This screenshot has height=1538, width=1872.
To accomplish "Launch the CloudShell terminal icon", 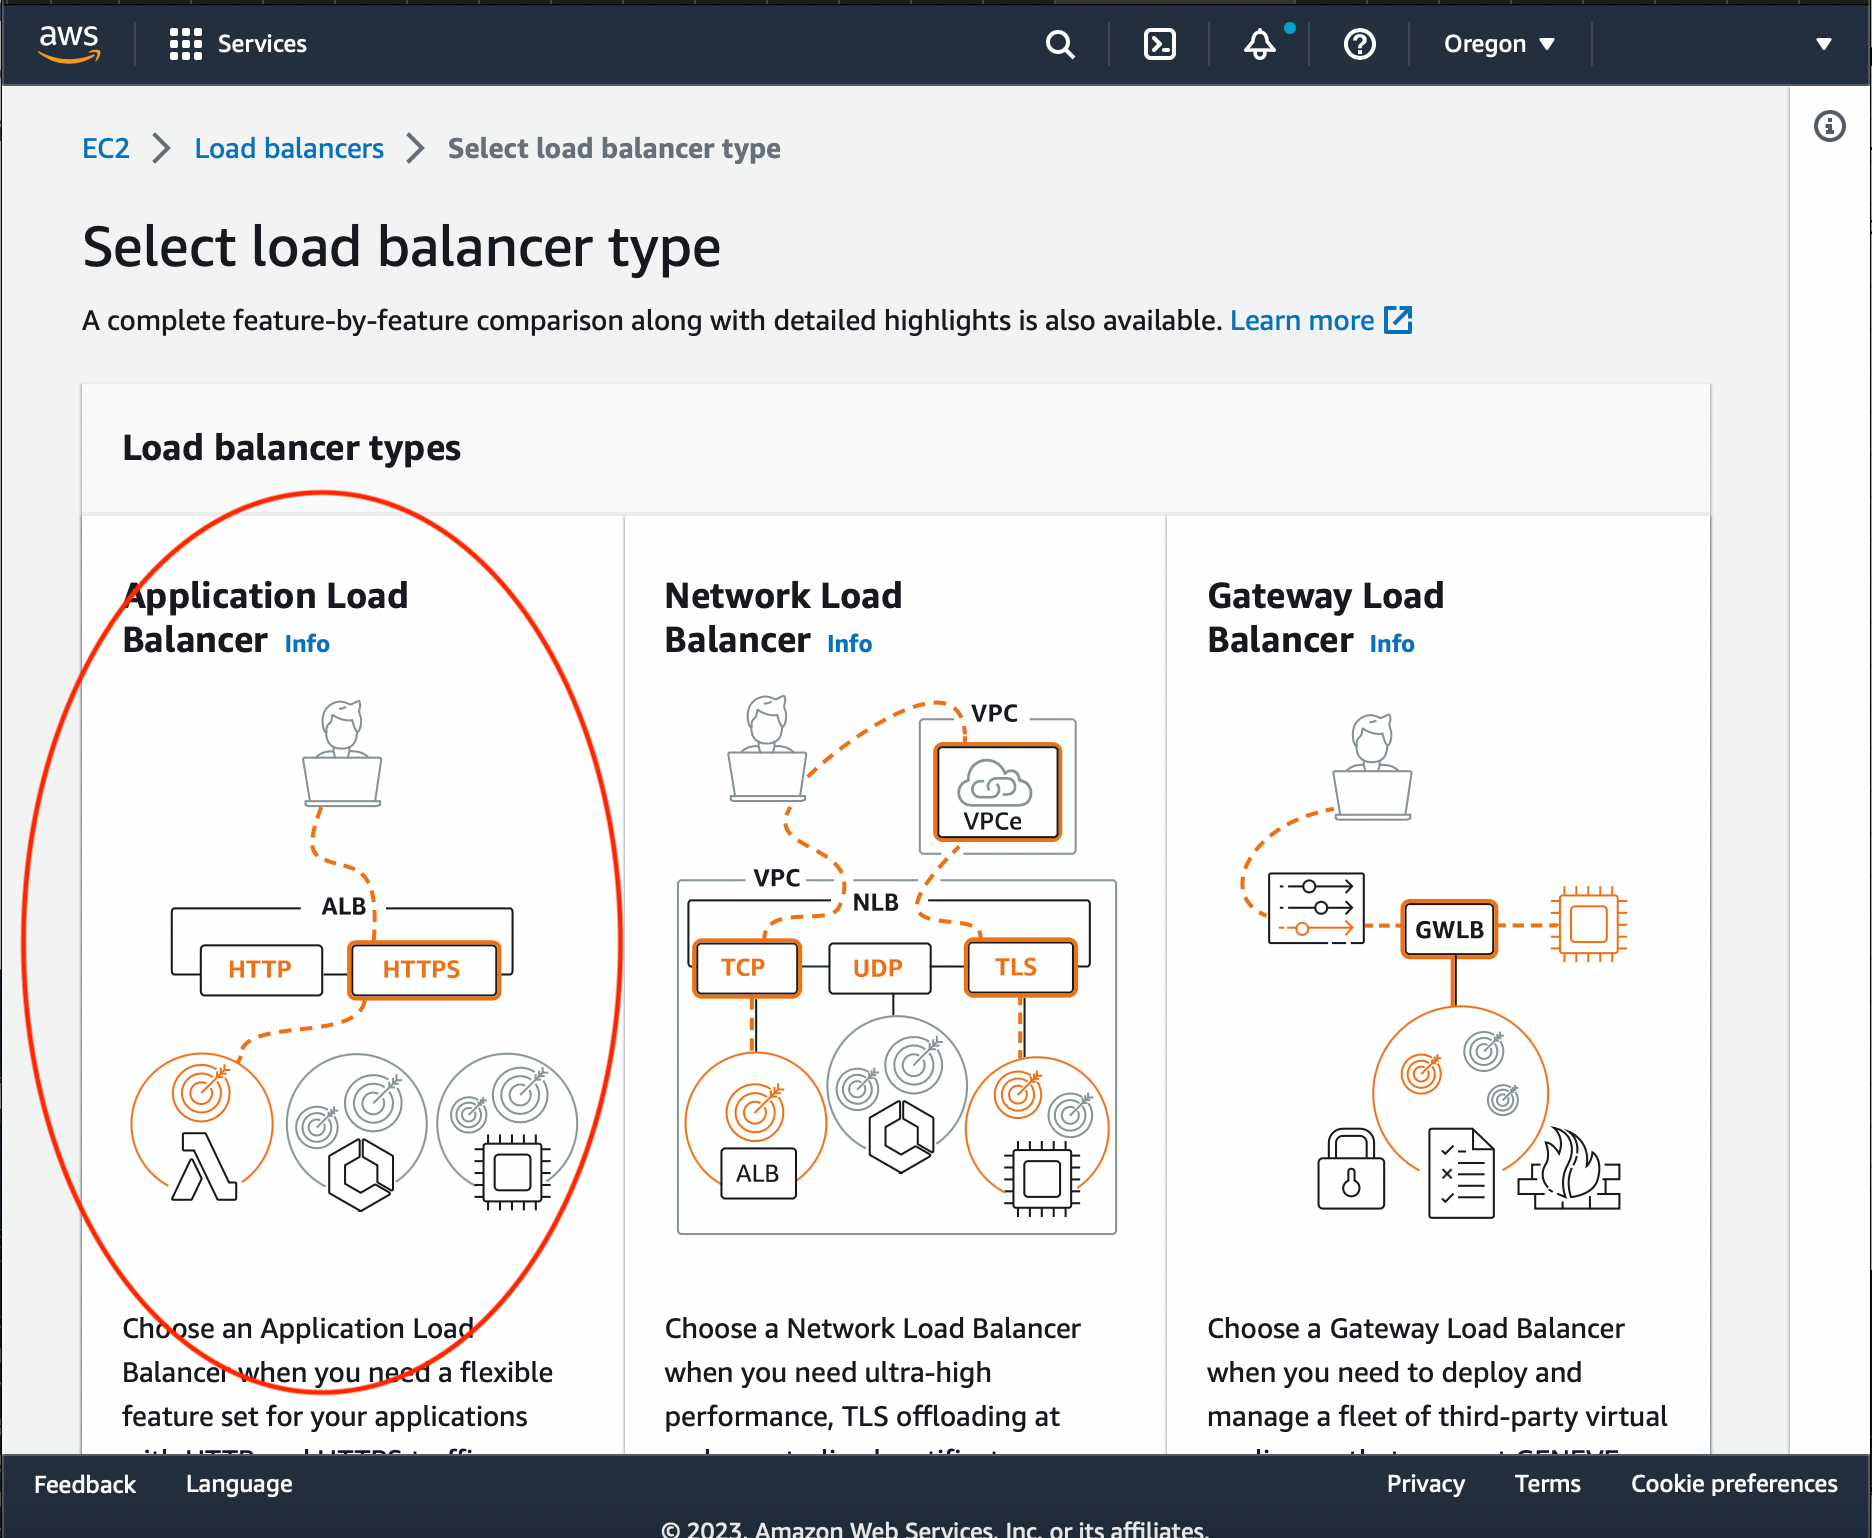I will point(1160,44).
